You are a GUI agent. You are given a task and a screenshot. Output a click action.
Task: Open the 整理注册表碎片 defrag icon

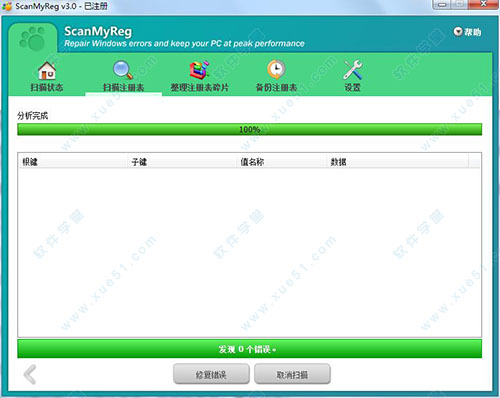pyautogui.click(x=199, y=70)
